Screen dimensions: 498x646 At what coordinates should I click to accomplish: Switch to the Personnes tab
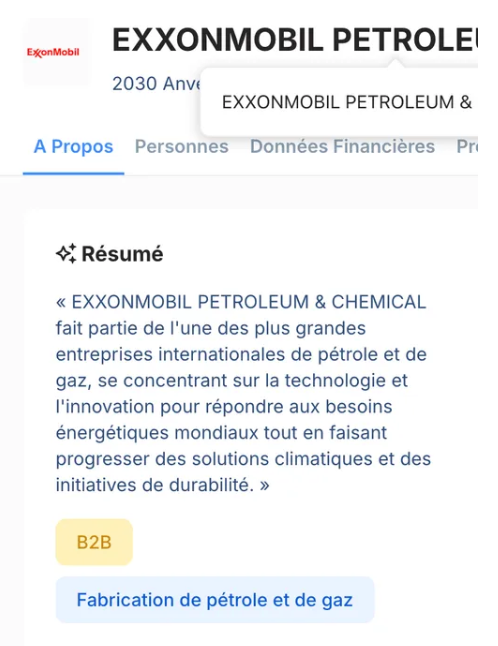182,147
